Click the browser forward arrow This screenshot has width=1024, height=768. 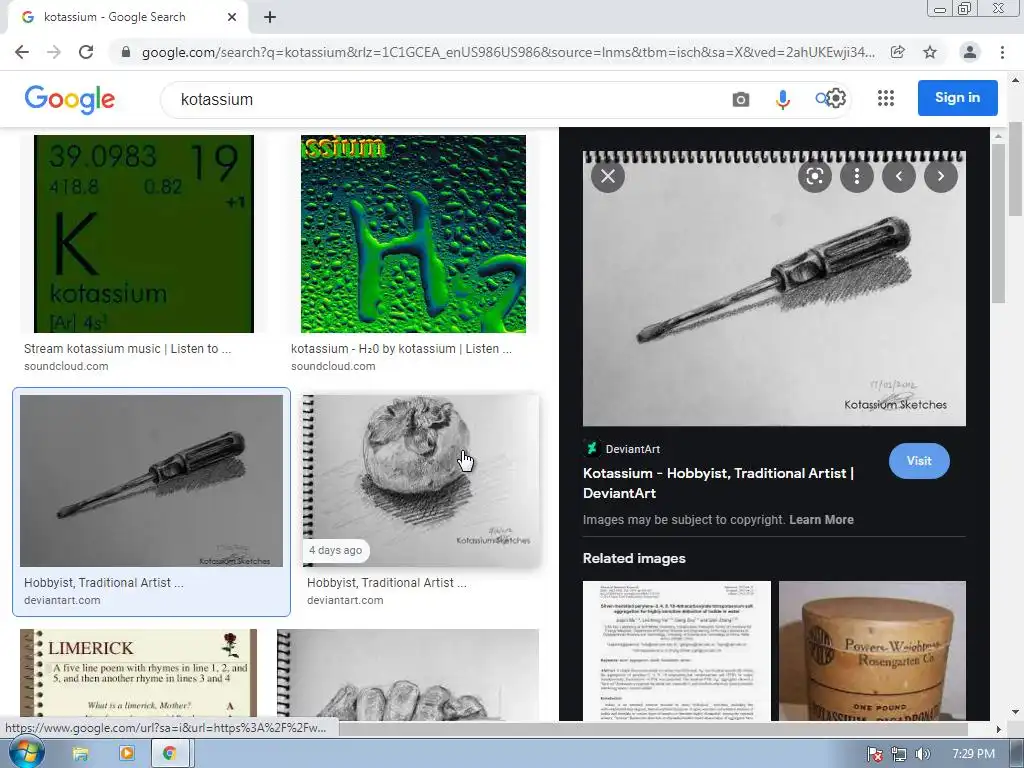pyautogui.click(x=54, y=52)
